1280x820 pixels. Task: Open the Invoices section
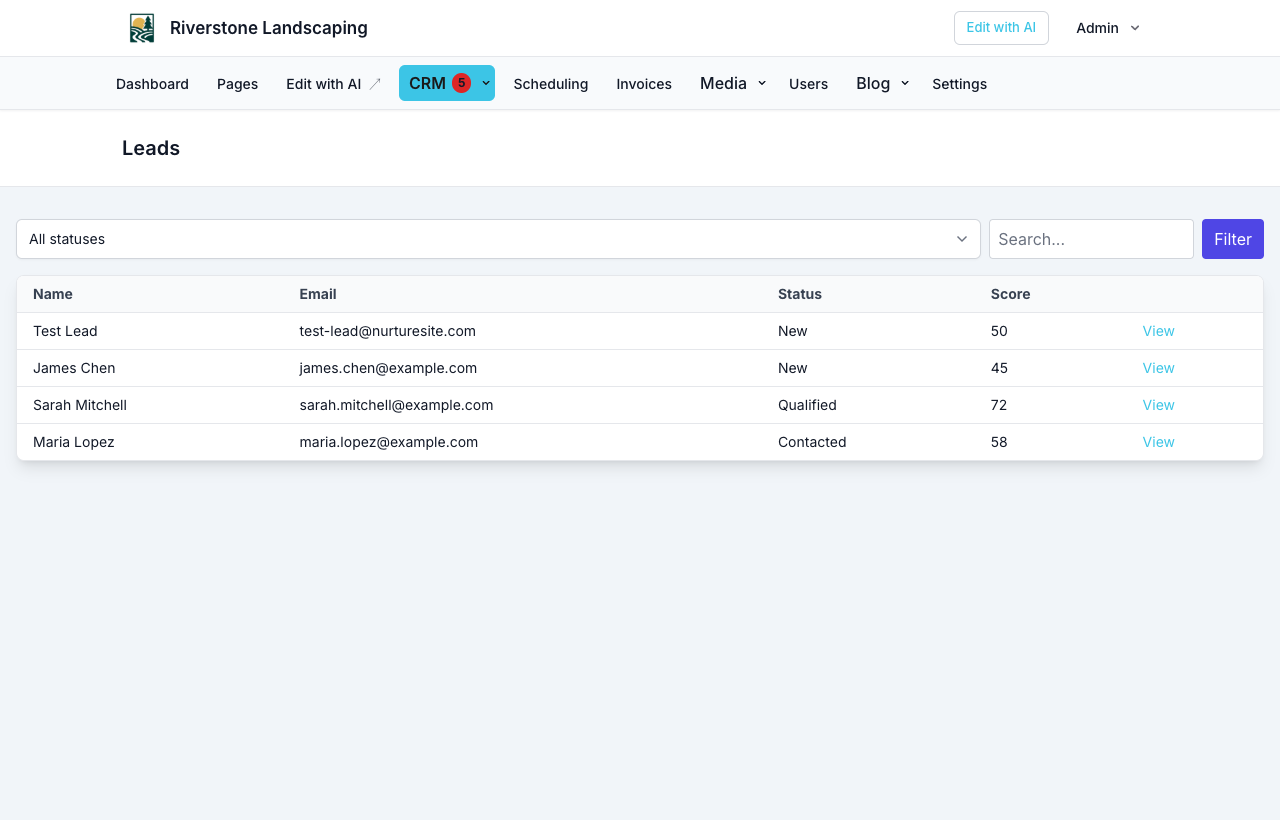pyautogui.click(x=644, y=84)
